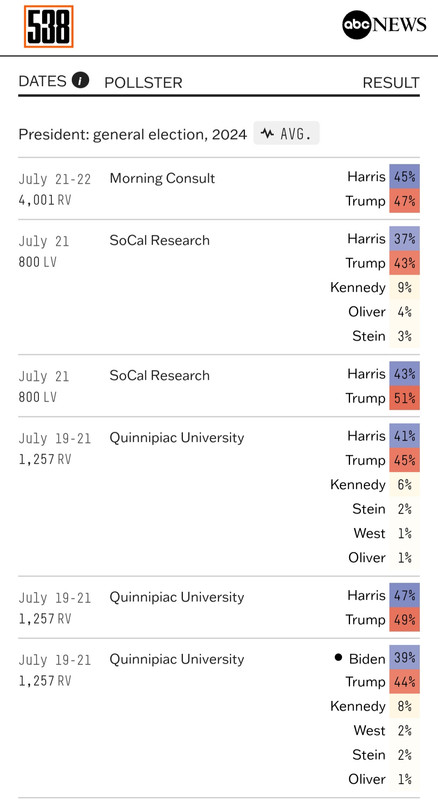The width and height of the screenshot is (438, 800).
Task: Click the Trump 44% result swatch
Action: pyautogui.click(x=404, y=682)
